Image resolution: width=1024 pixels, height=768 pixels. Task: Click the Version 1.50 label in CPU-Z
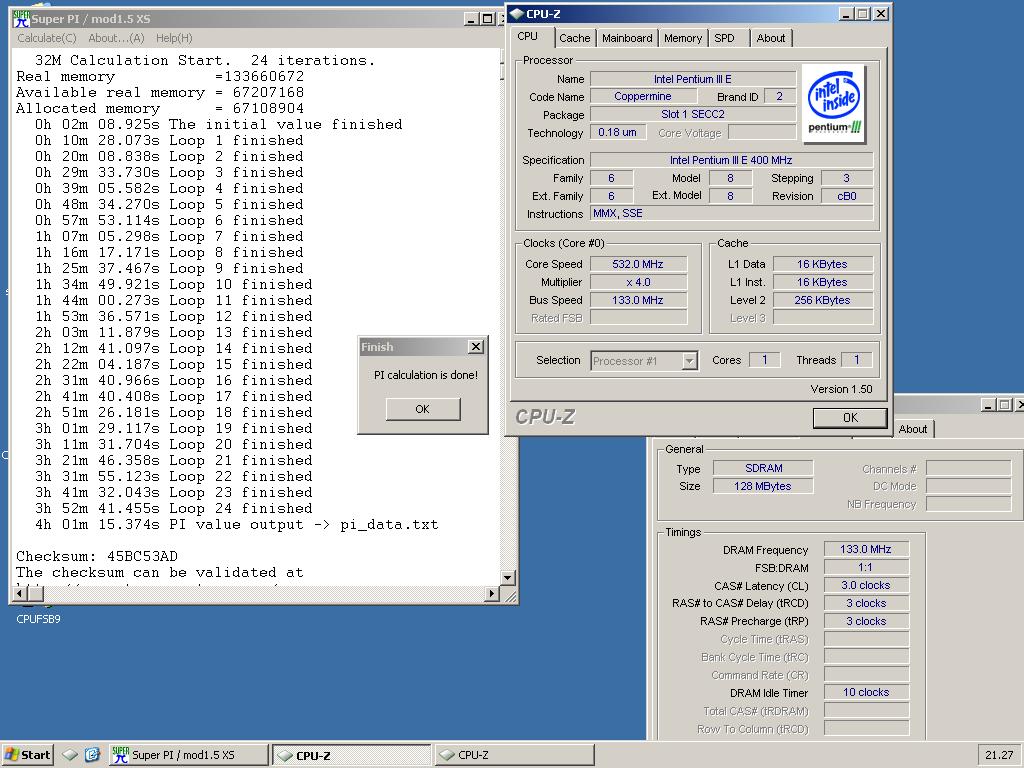pyautogui.click(x=841, y=389)
